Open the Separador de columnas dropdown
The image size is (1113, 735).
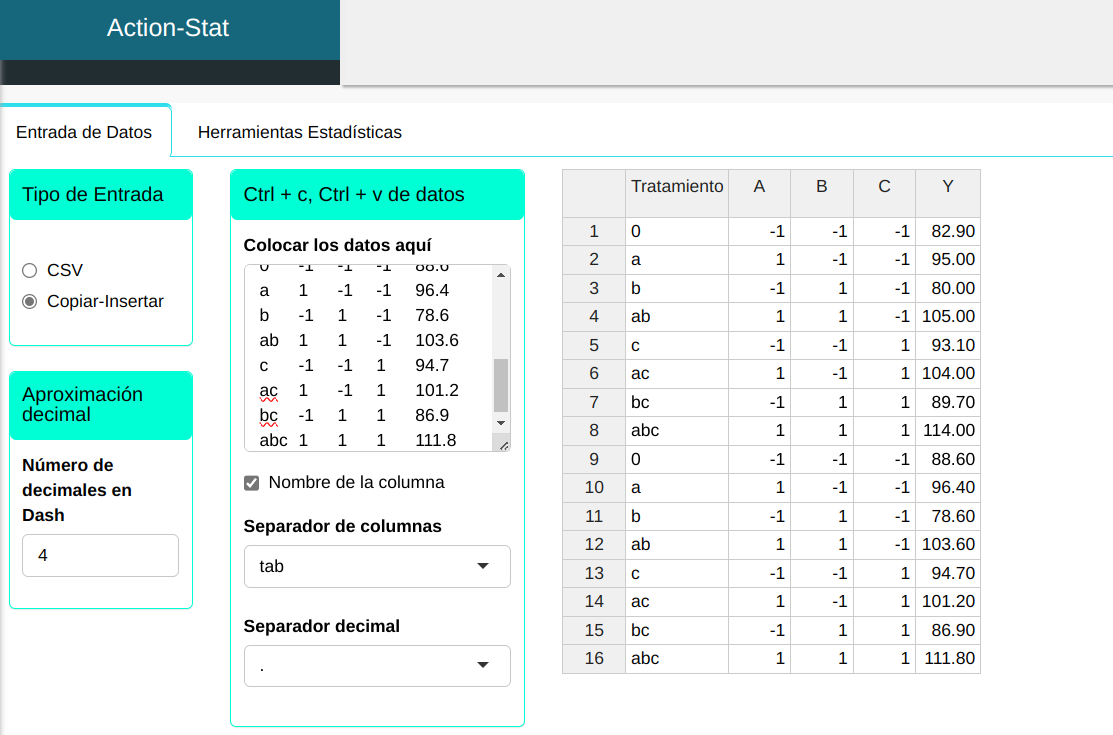(376, 566)
